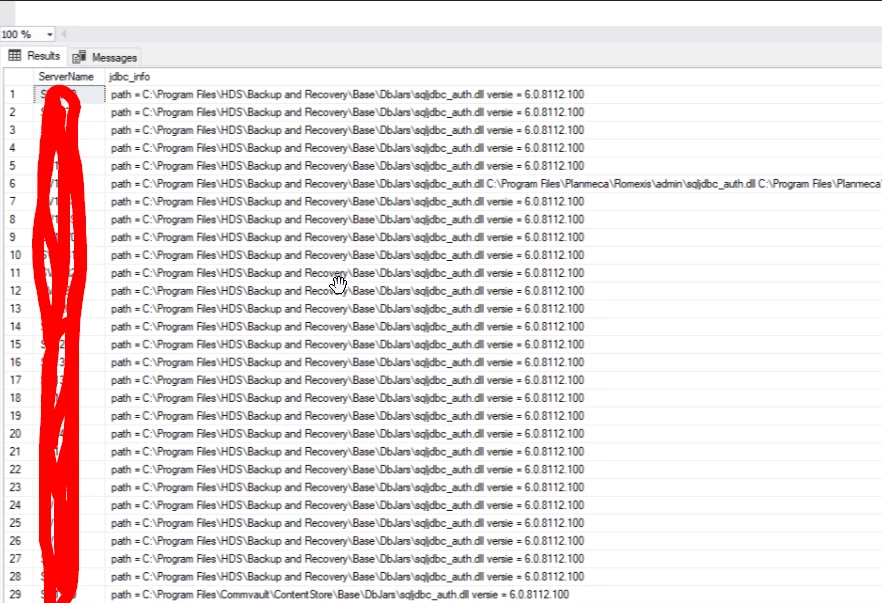The width and height of the screenshot is (882, 603).
Task: Select row header number 18
Action: [19, 398]
